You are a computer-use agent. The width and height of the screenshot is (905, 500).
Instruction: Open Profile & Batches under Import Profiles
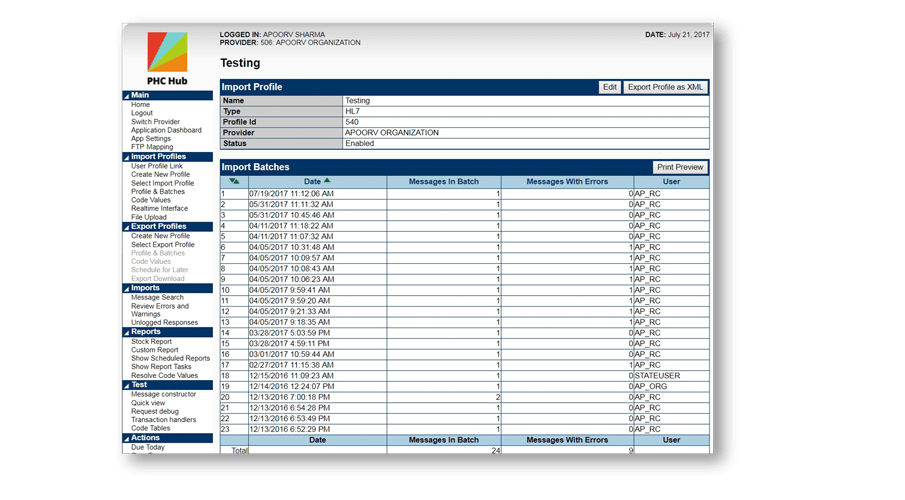158,192
